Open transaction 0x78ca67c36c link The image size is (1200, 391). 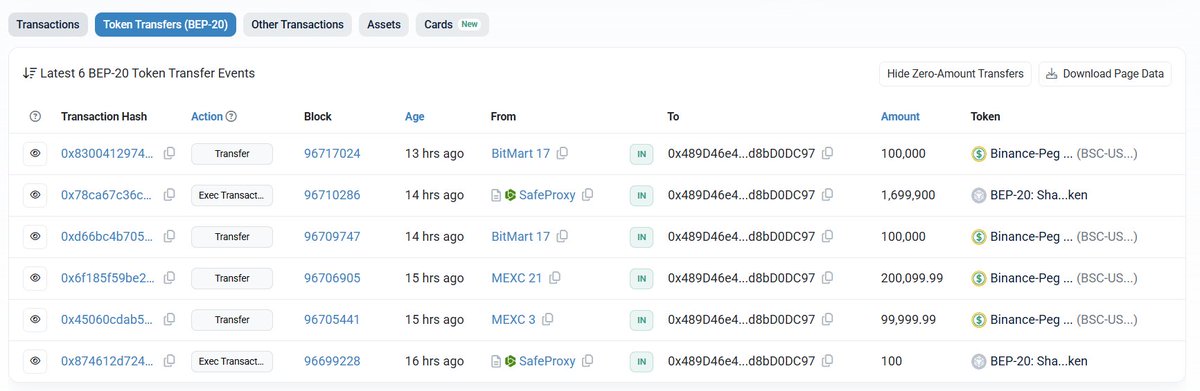[x=107, y=195]
